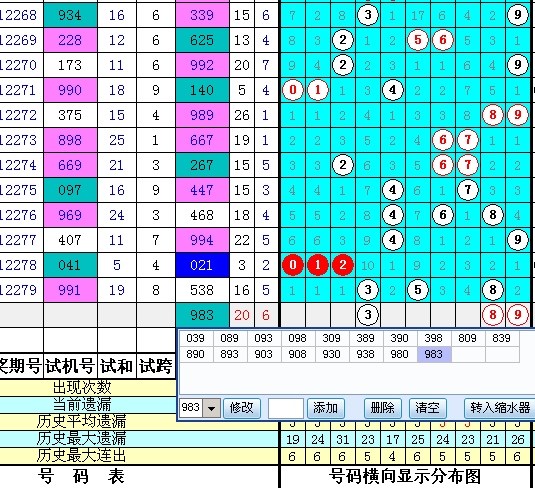The image size is (535, 488).
Task: Select number 398 in the candidate list
Action: click(434, 338)
